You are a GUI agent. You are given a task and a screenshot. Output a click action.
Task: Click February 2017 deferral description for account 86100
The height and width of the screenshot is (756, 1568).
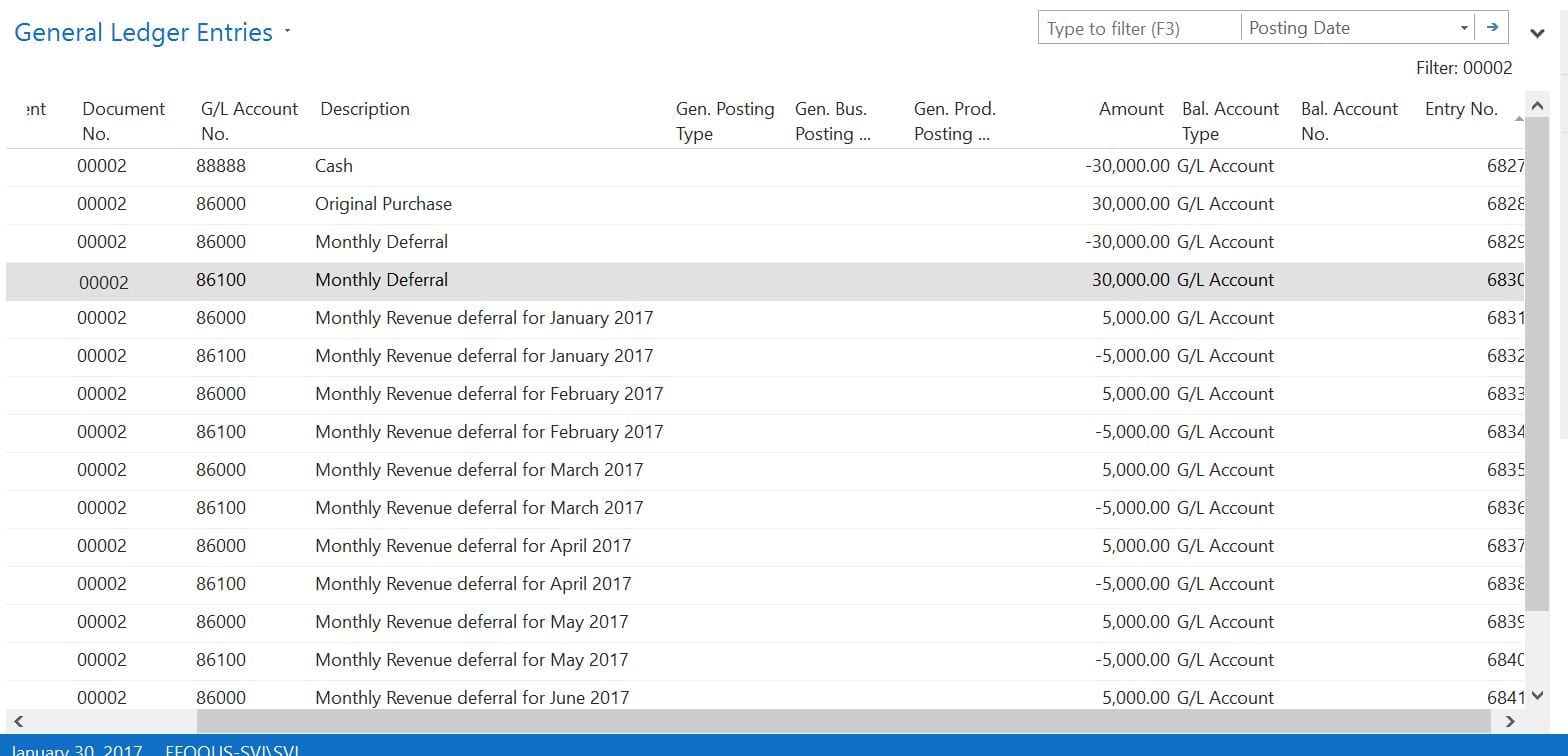point(489,432)
